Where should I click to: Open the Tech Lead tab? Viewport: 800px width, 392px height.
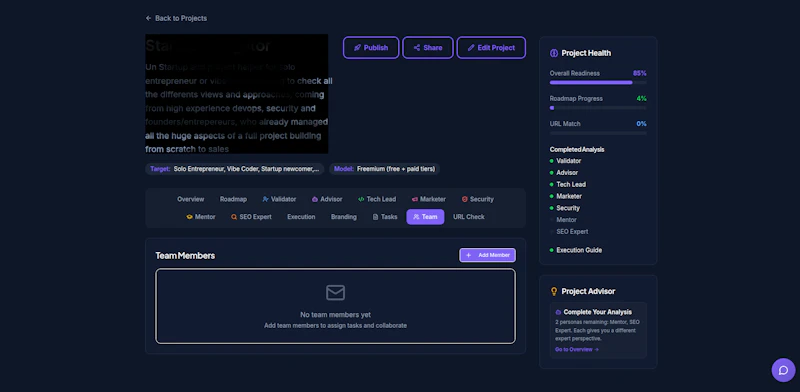377,199
